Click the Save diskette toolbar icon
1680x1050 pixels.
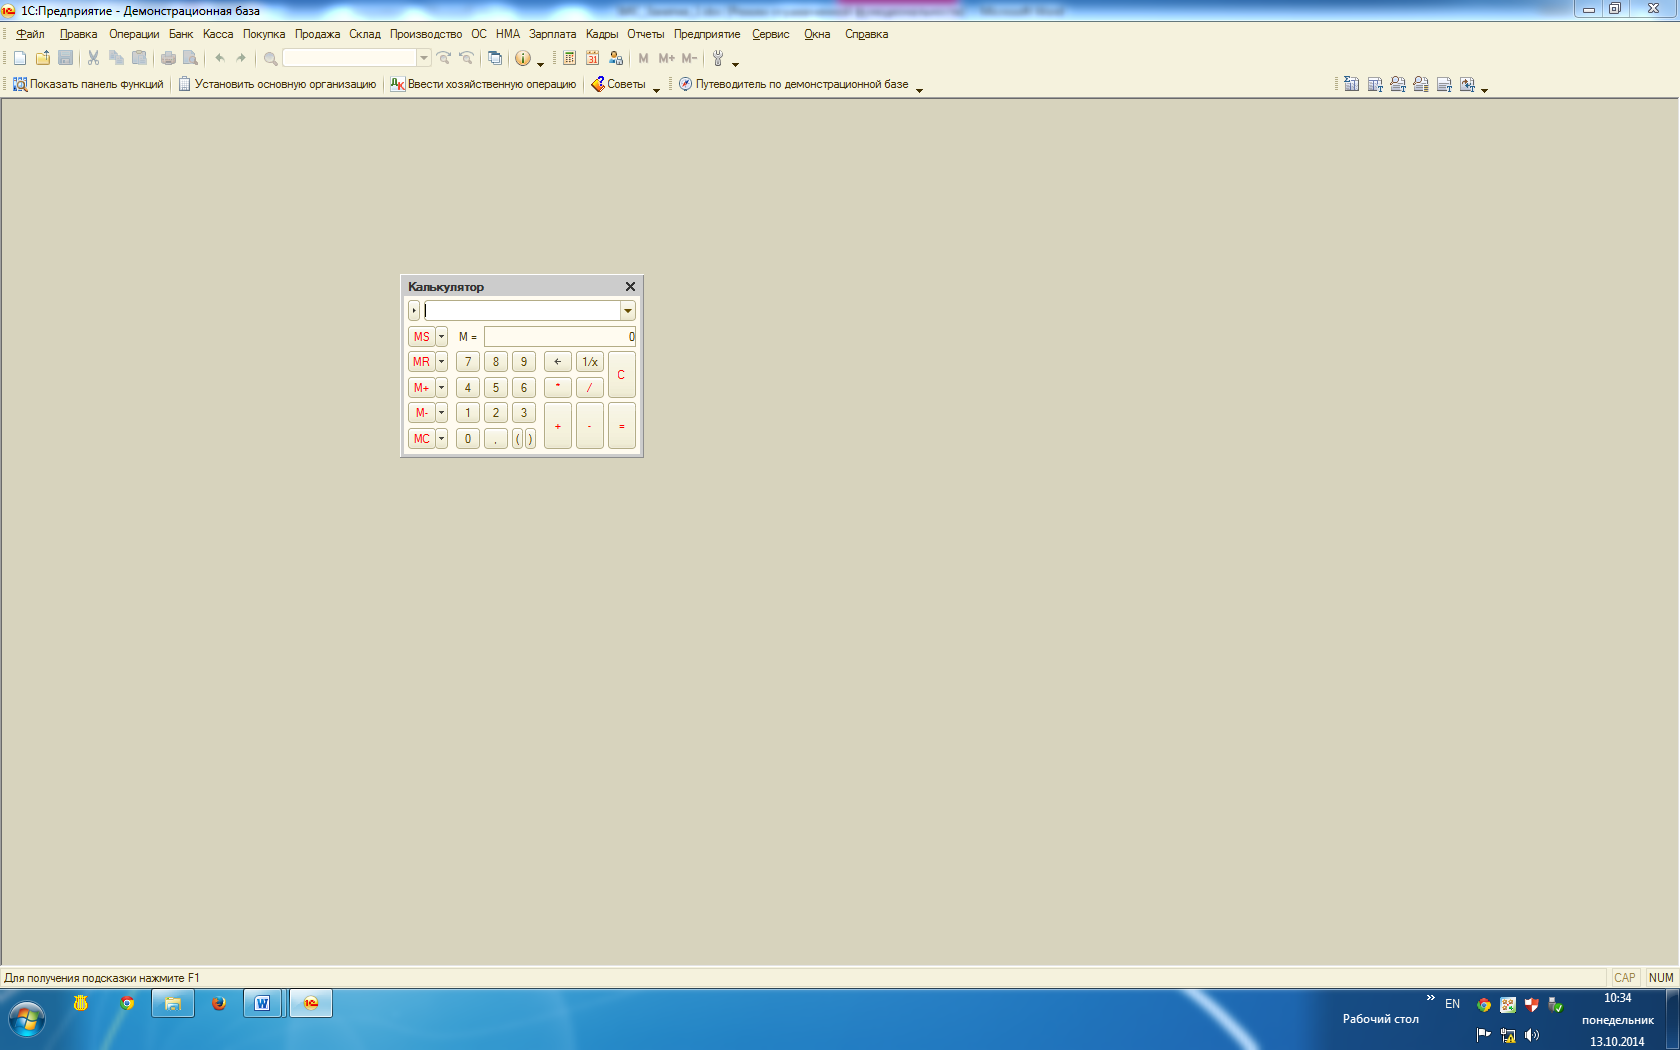pyautogui.click(x=66, y=58)
